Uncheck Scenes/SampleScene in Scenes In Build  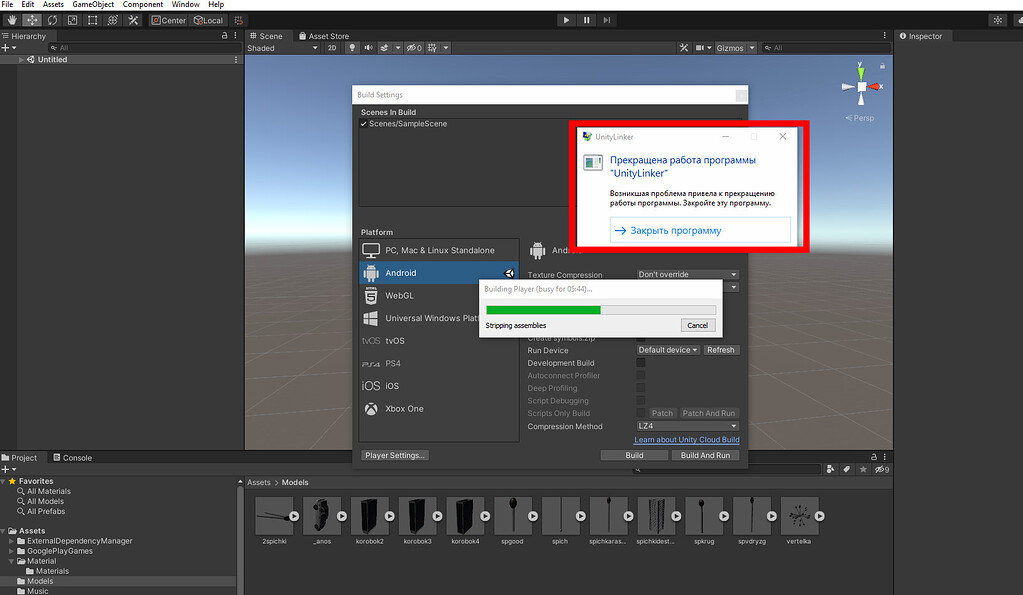(362, 124)
